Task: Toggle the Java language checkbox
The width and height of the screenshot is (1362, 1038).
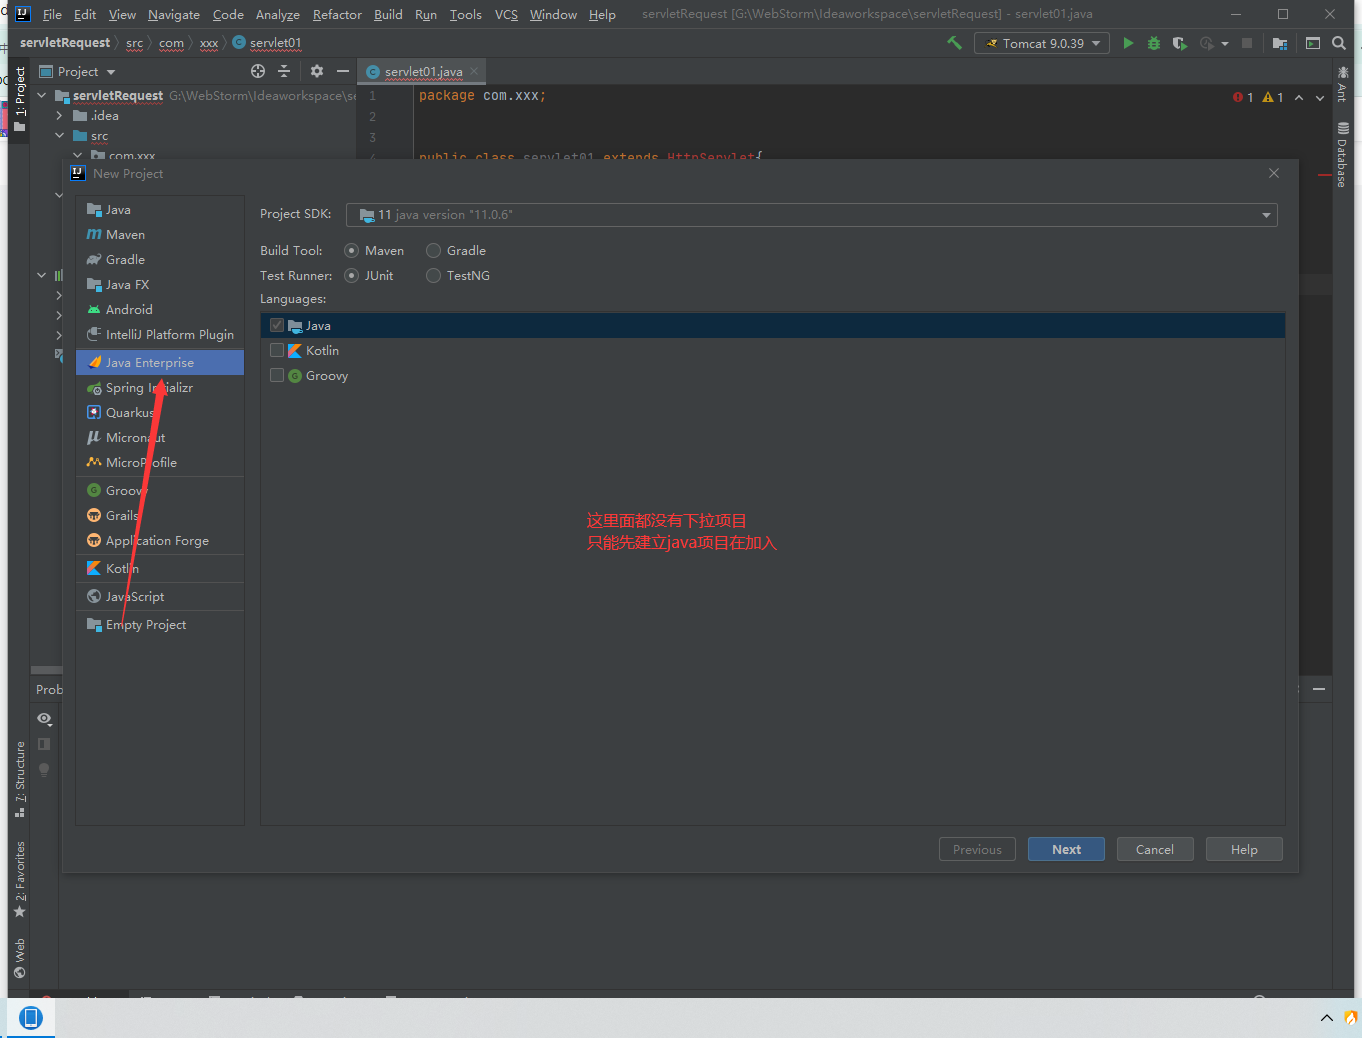Action: click(277, 325)
